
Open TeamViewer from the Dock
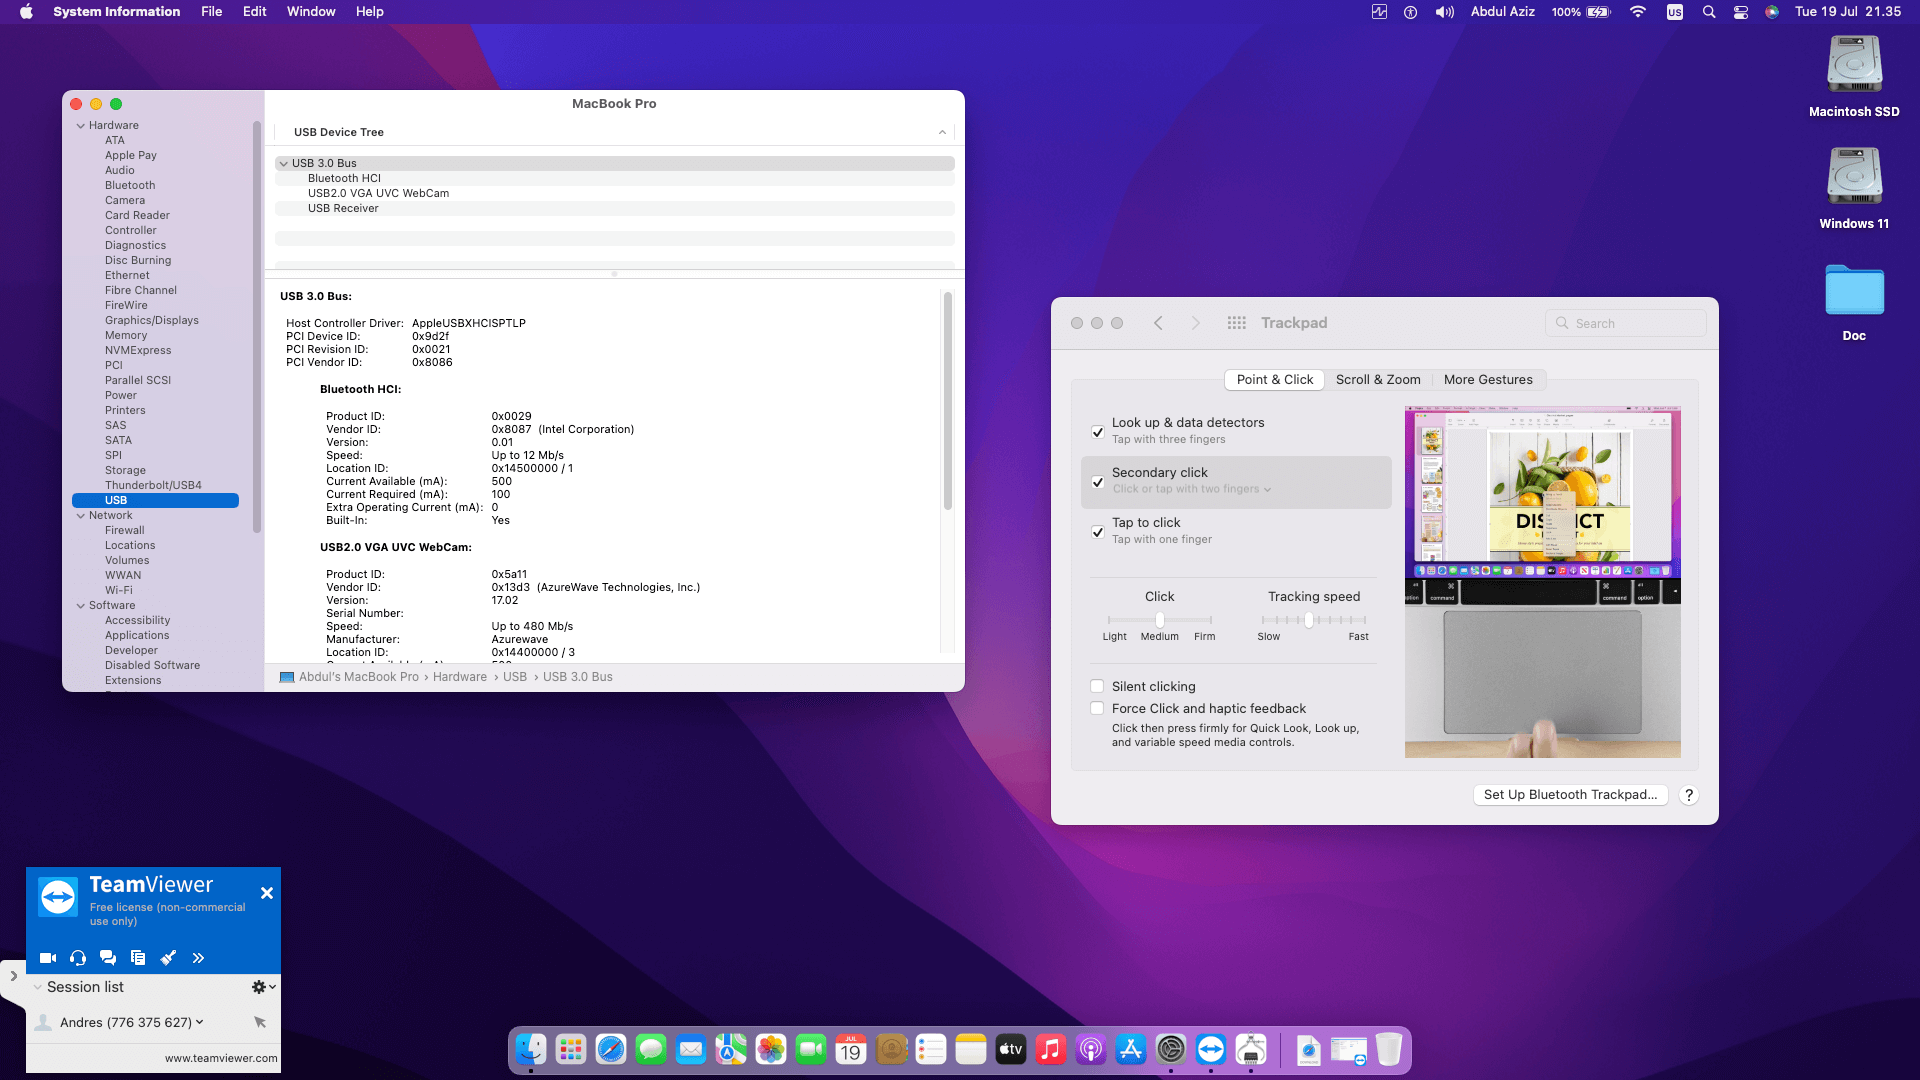click(x=1211, y=1049)
